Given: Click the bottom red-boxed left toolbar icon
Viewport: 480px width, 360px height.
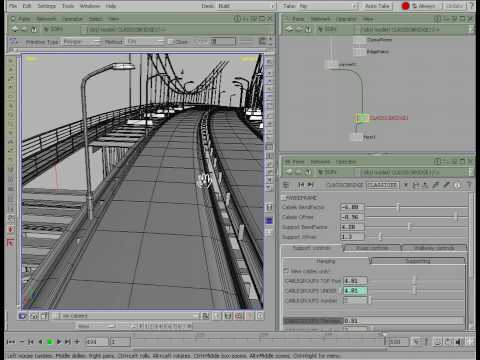Looking at the screenshot, I should [x=11, y=243].
